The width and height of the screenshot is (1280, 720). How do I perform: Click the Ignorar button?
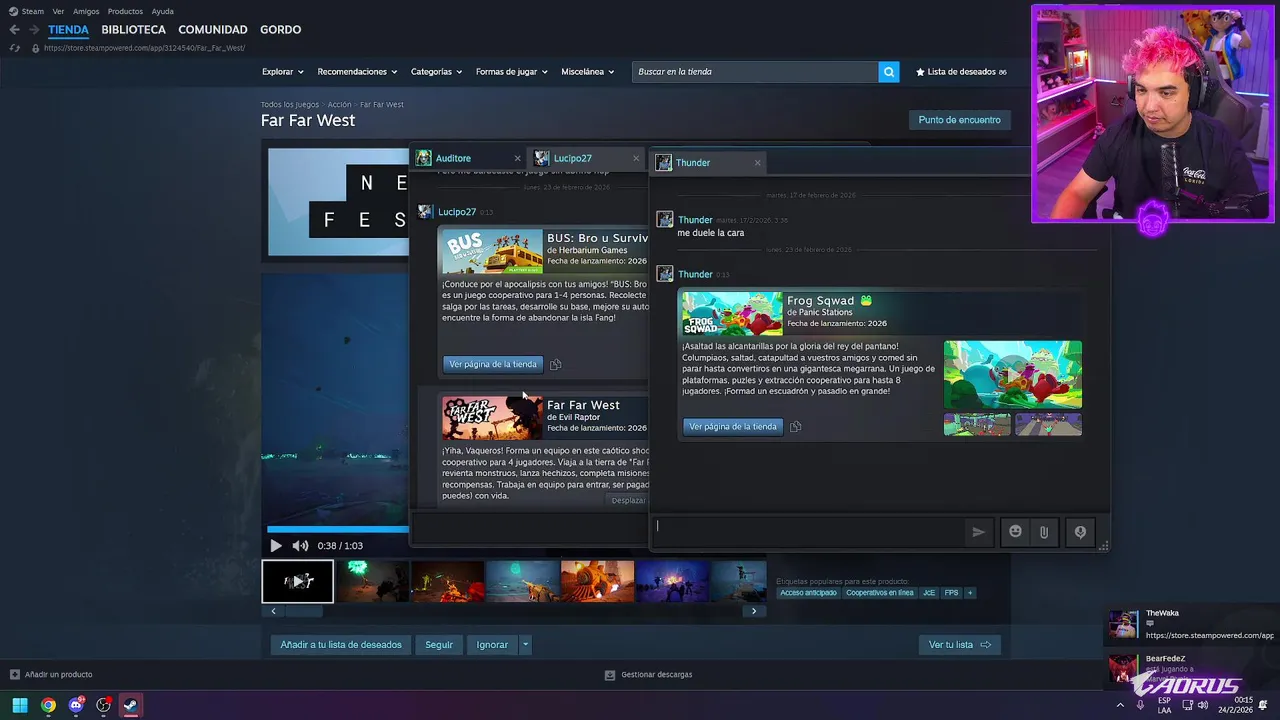coord(492,645)
